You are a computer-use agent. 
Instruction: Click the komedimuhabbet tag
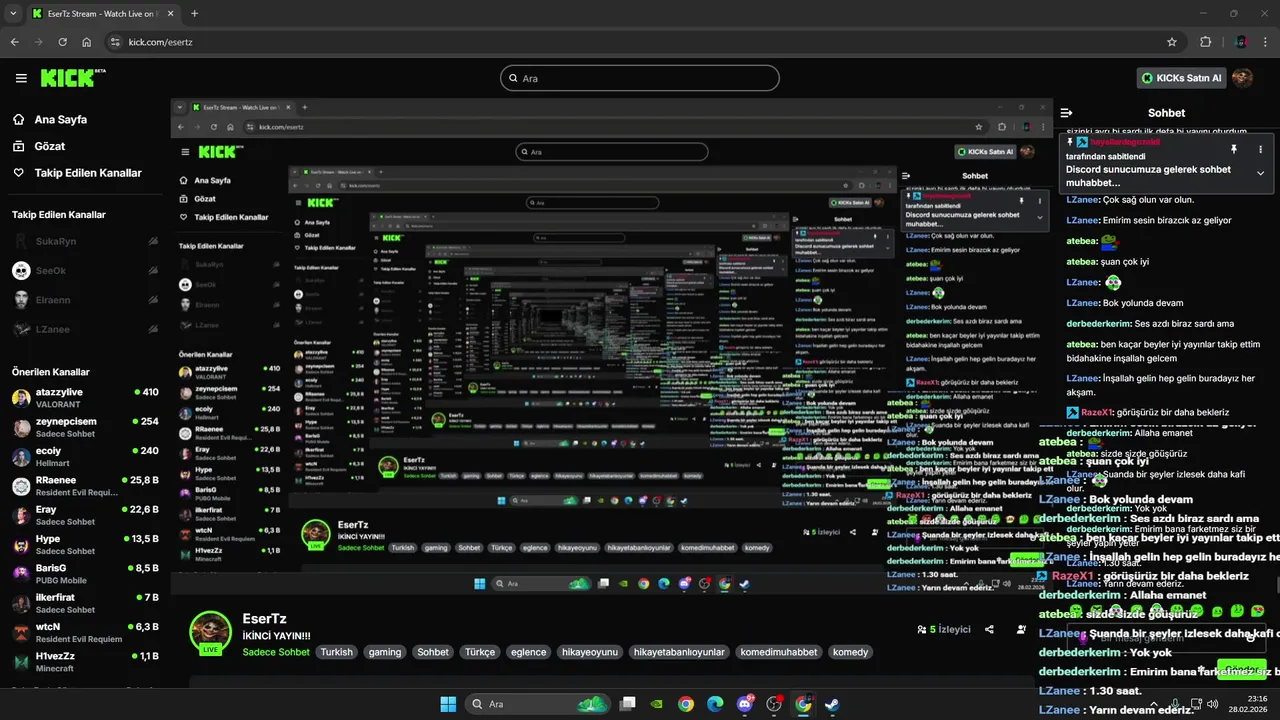pos(779,652)
